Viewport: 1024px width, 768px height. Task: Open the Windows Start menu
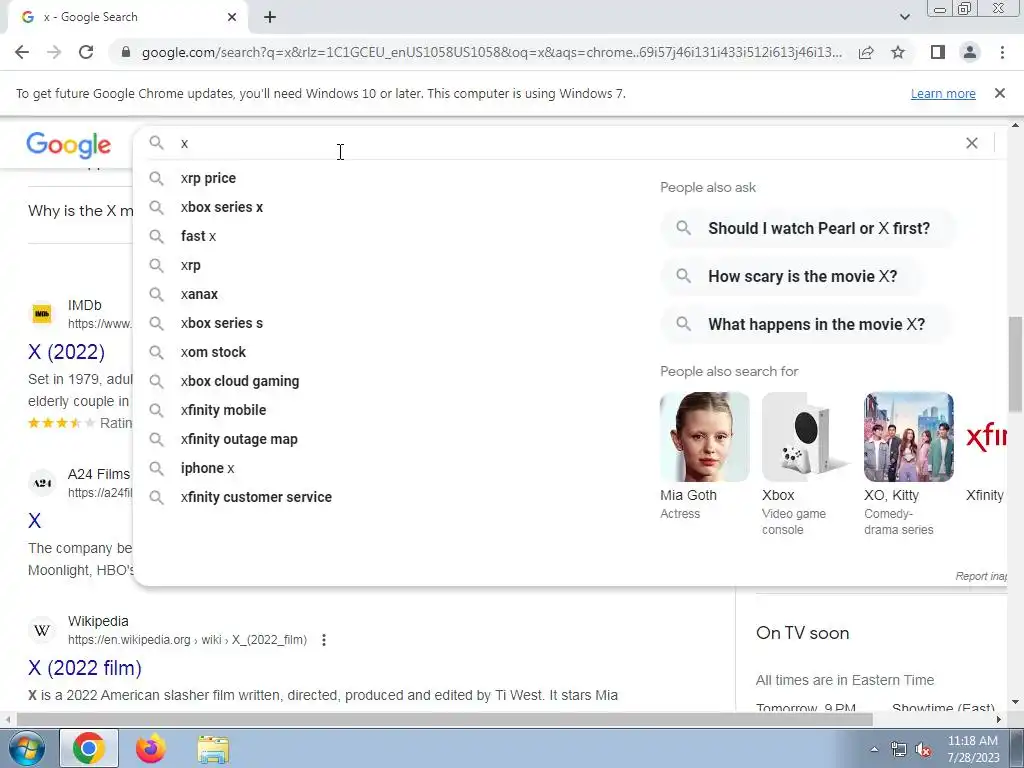click(x=26, y=748)
